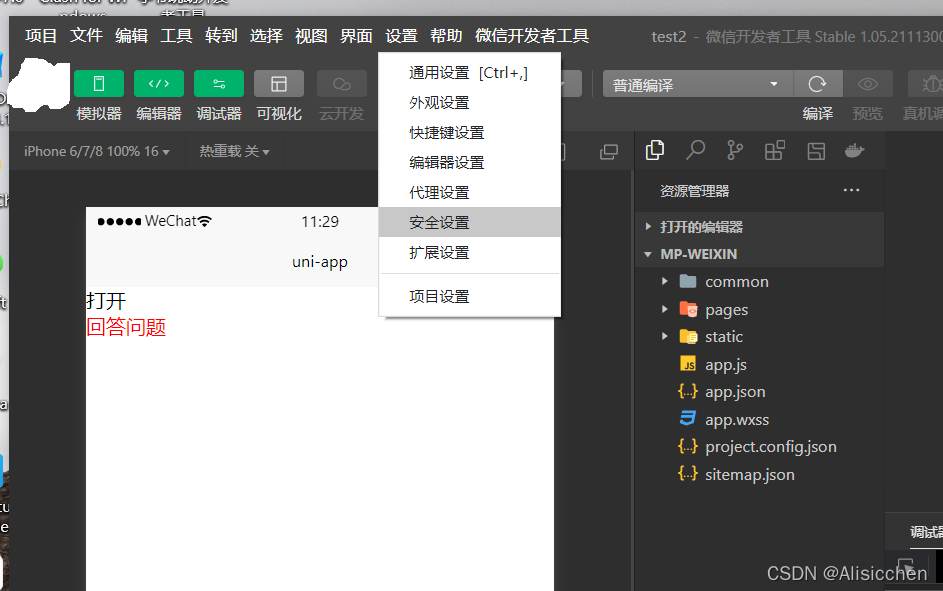Open the search magnifier icon

pyautogui.click(x=695, y=150)
